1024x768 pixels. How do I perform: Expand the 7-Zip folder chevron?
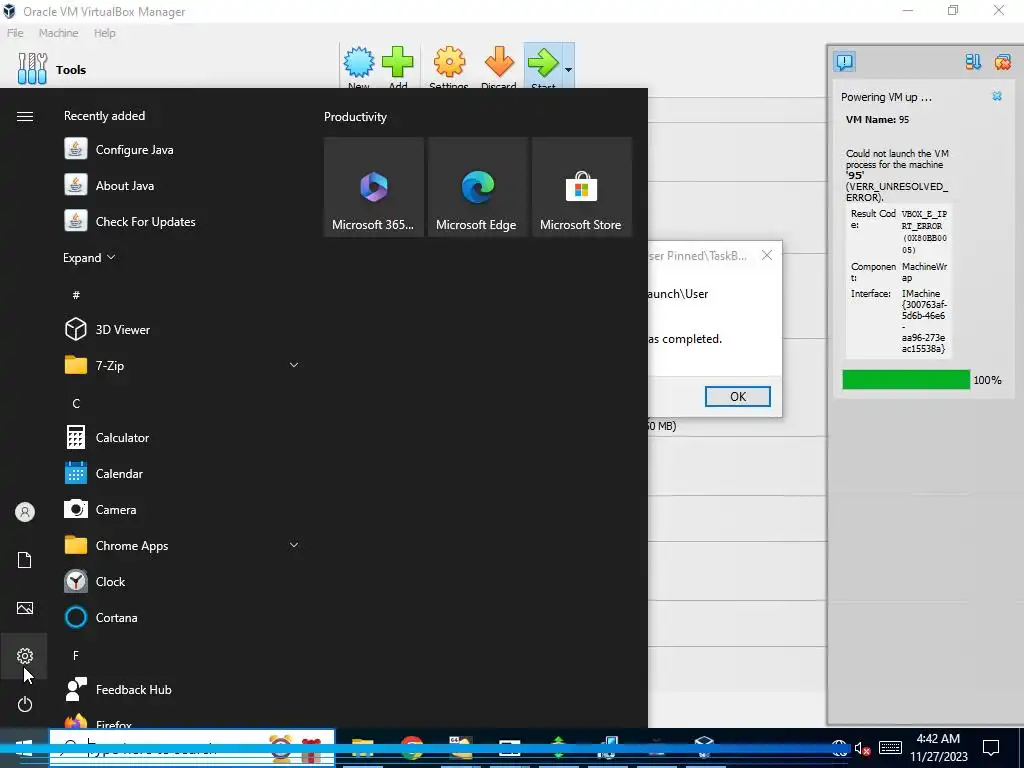(x=294, y=365)
